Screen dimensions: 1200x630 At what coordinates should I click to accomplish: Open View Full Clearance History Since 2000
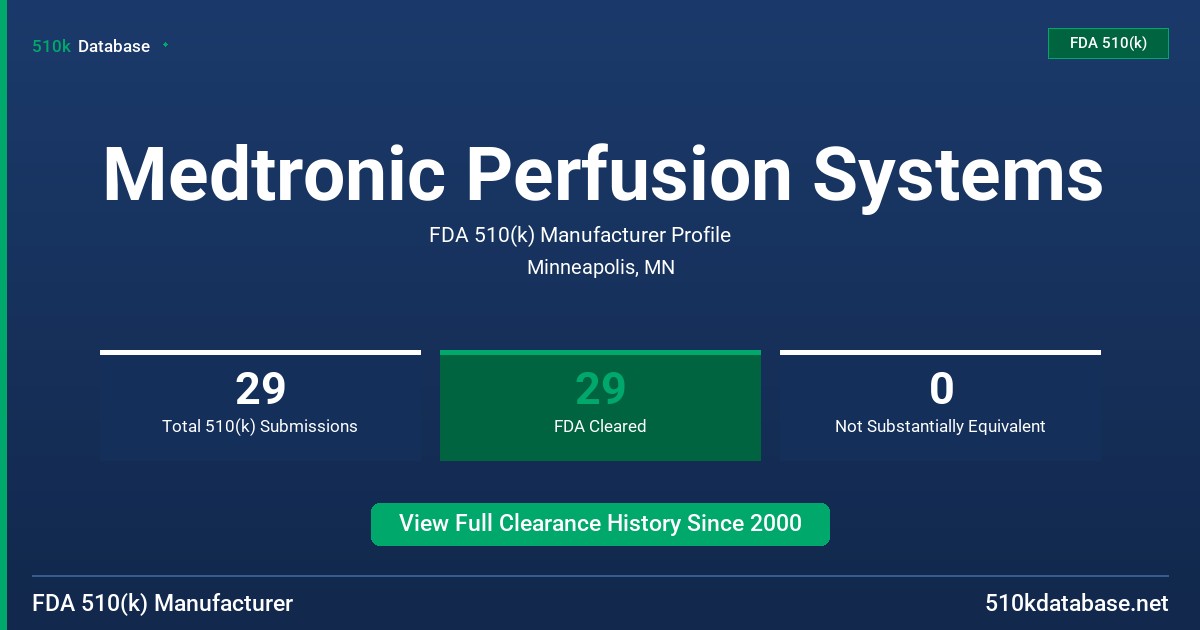pos(600,524)
